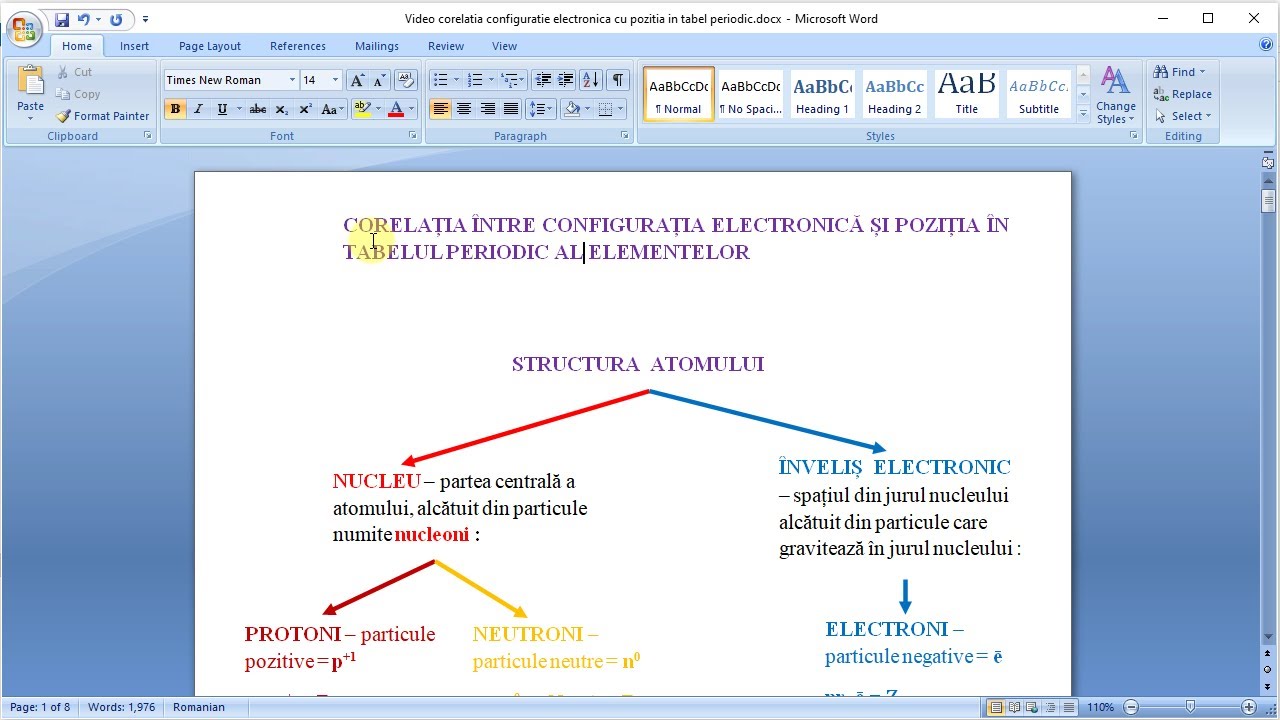Click Shrink Font button
This screenshot has height=720, width=1280.
(x=379, y=80)
